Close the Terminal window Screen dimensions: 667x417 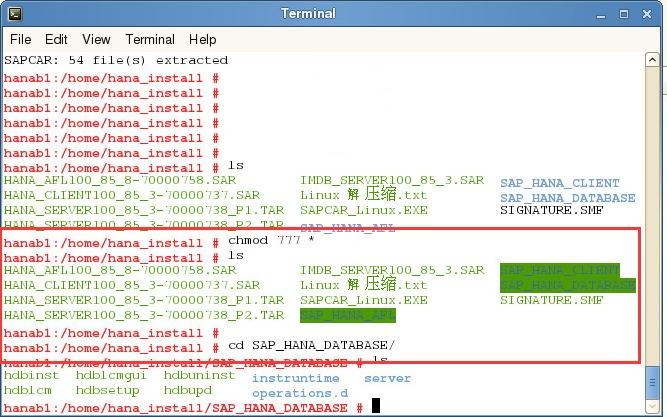click(x=647, y=14)
